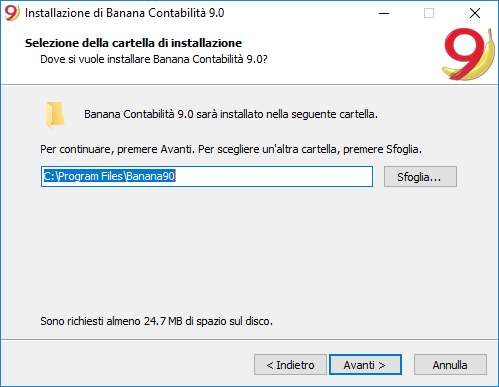Click the greyed-out maximize button
The height and width of the screenshot is (387, 499).
429,13
